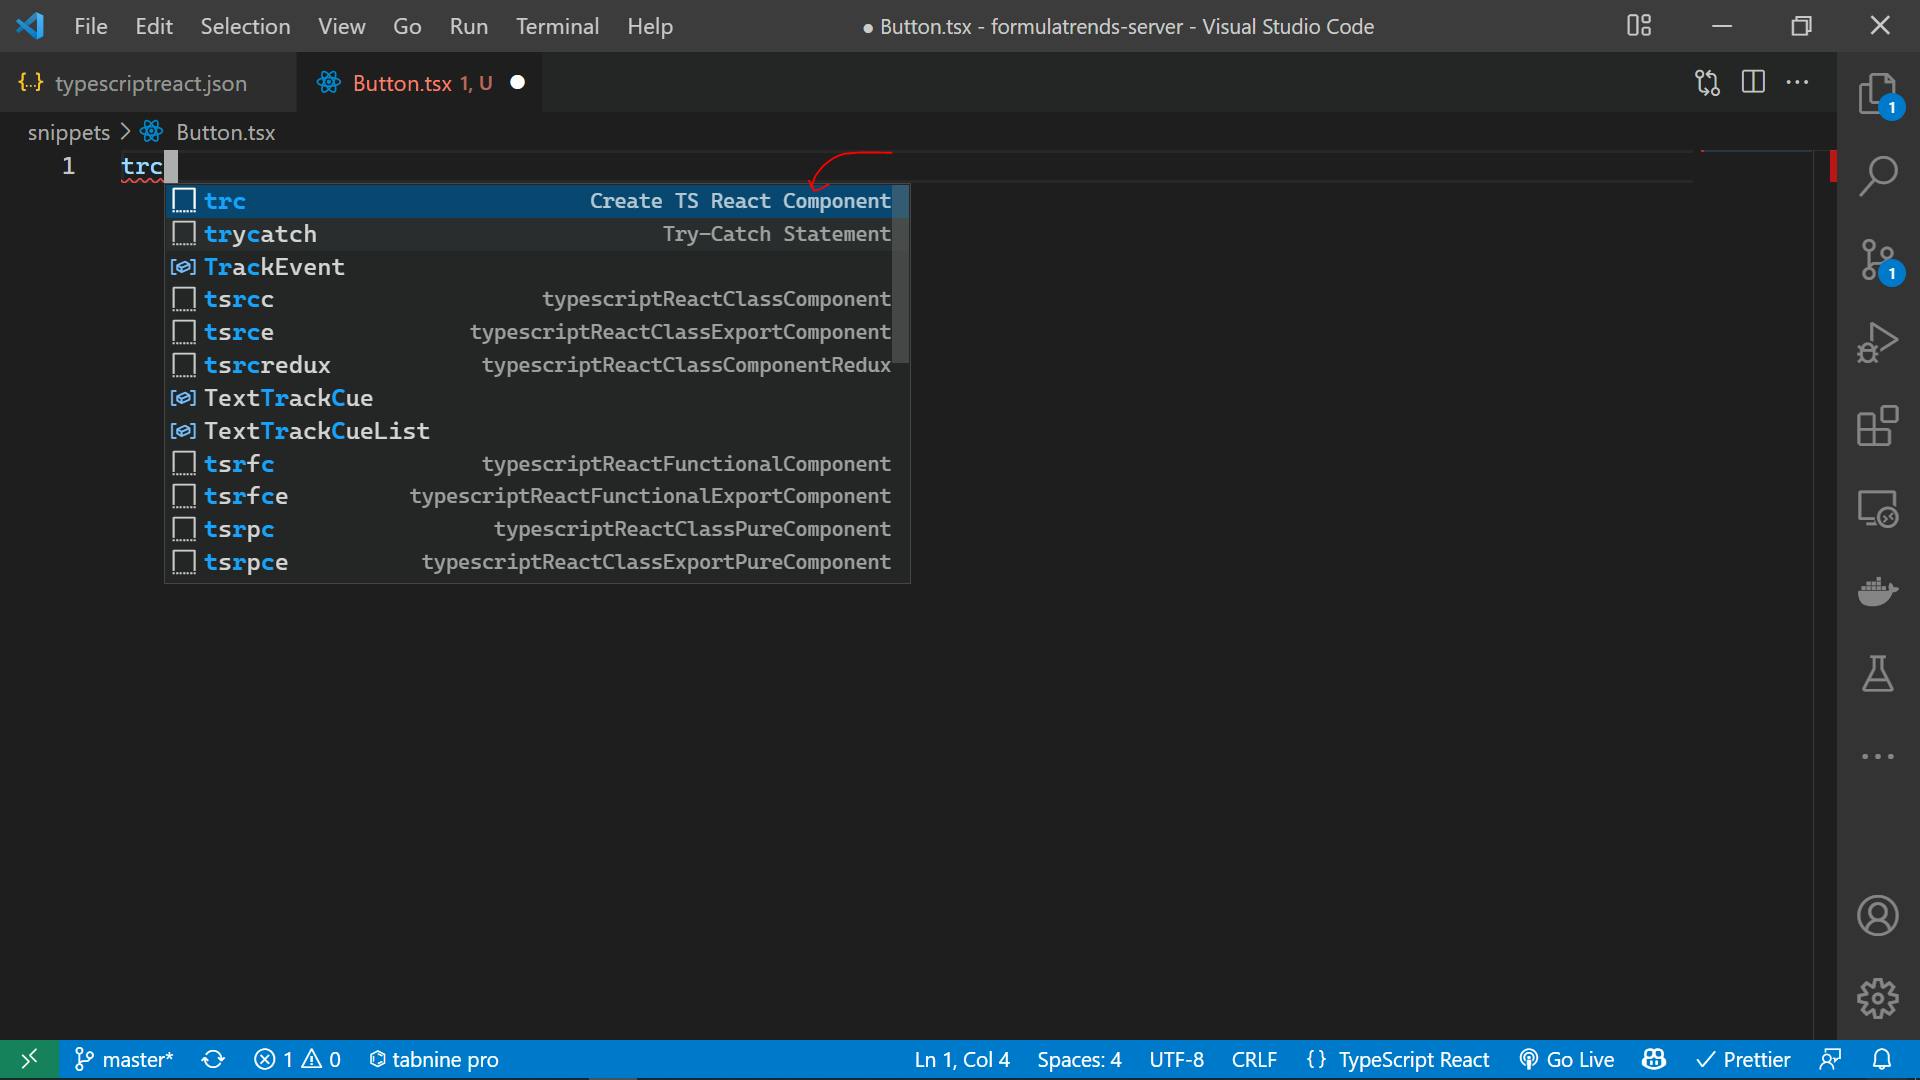Customize layout icon in title bar
The width and height of the screenshot is (1920, 1080).
(1639, 26)
